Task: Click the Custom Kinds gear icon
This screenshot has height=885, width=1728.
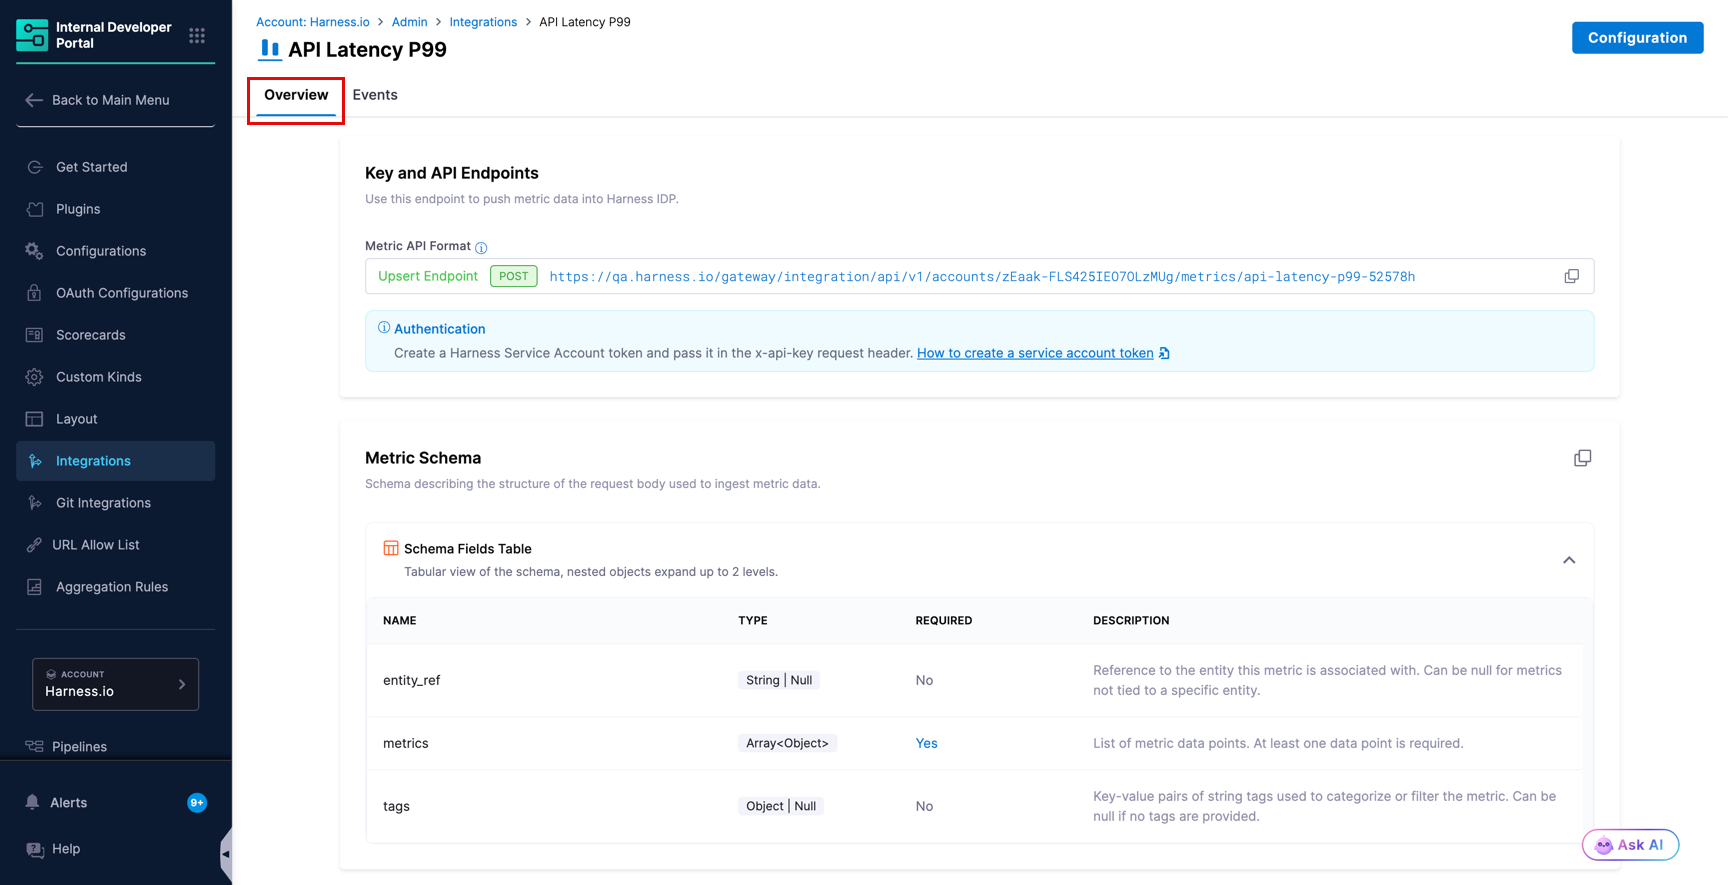Action: point(35,377)
